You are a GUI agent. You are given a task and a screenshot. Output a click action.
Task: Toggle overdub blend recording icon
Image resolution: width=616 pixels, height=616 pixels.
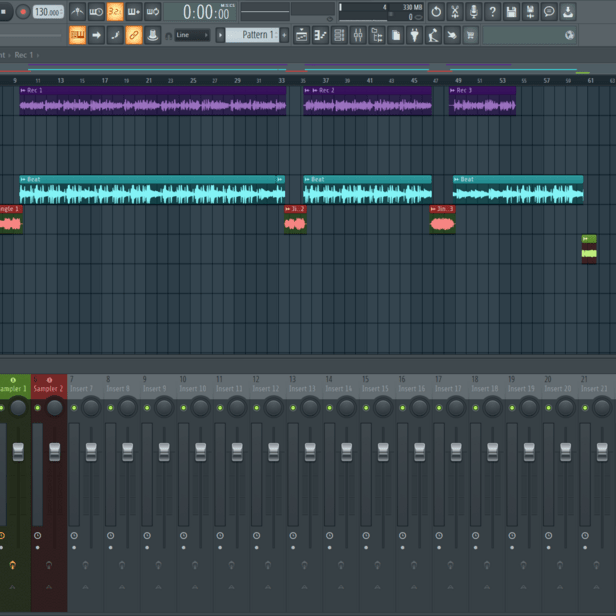(x=134, y=12)
